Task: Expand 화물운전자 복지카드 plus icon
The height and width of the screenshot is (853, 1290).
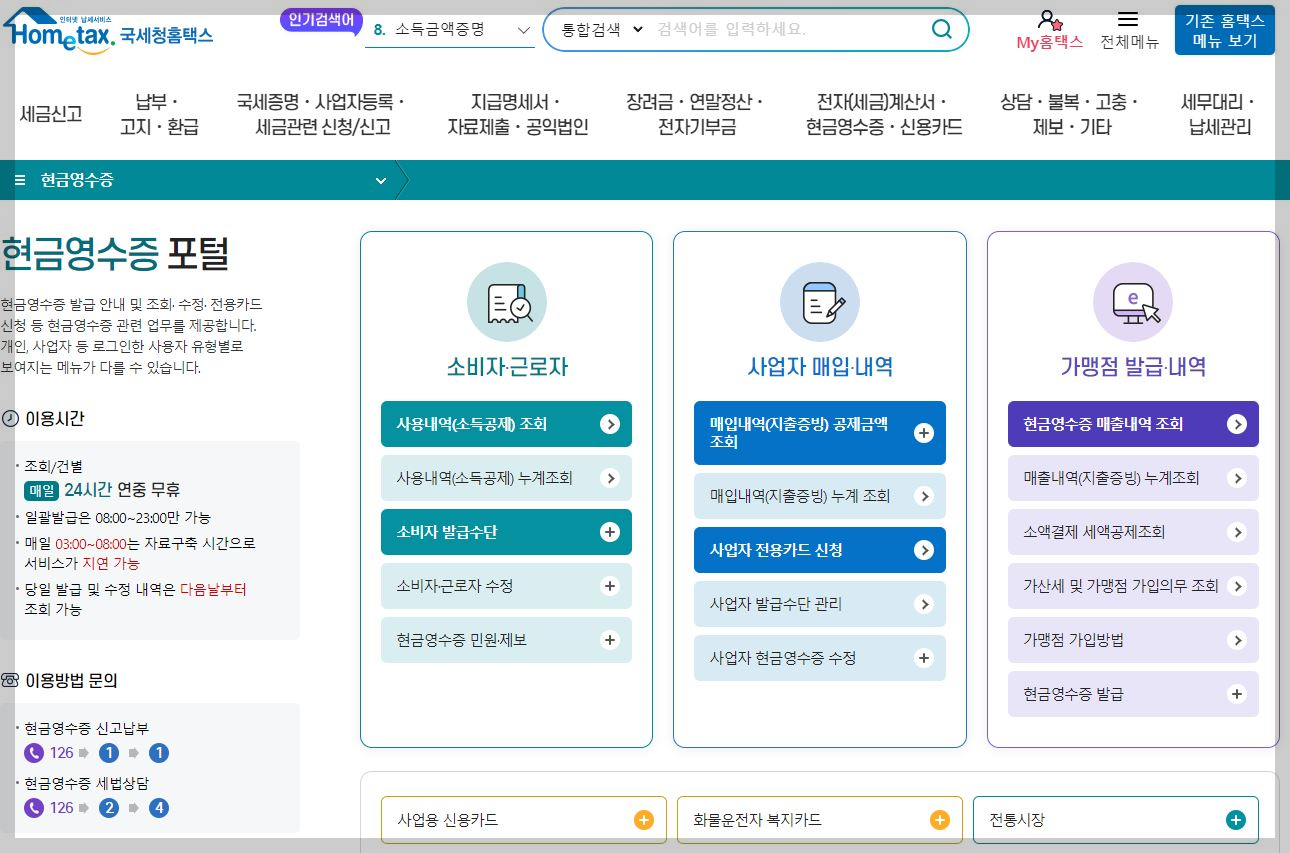Action: point(940,820)
